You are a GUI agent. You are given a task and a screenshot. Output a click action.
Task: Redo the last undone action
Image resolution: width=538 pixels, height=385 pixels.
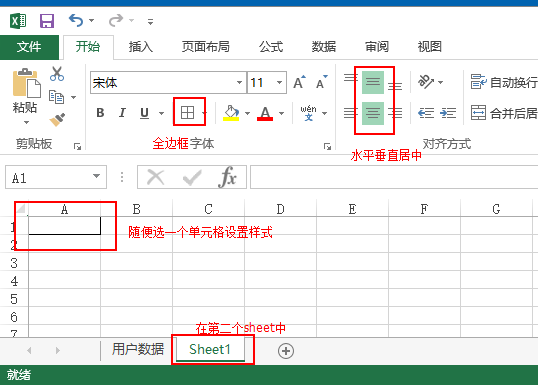click(116, 20)
